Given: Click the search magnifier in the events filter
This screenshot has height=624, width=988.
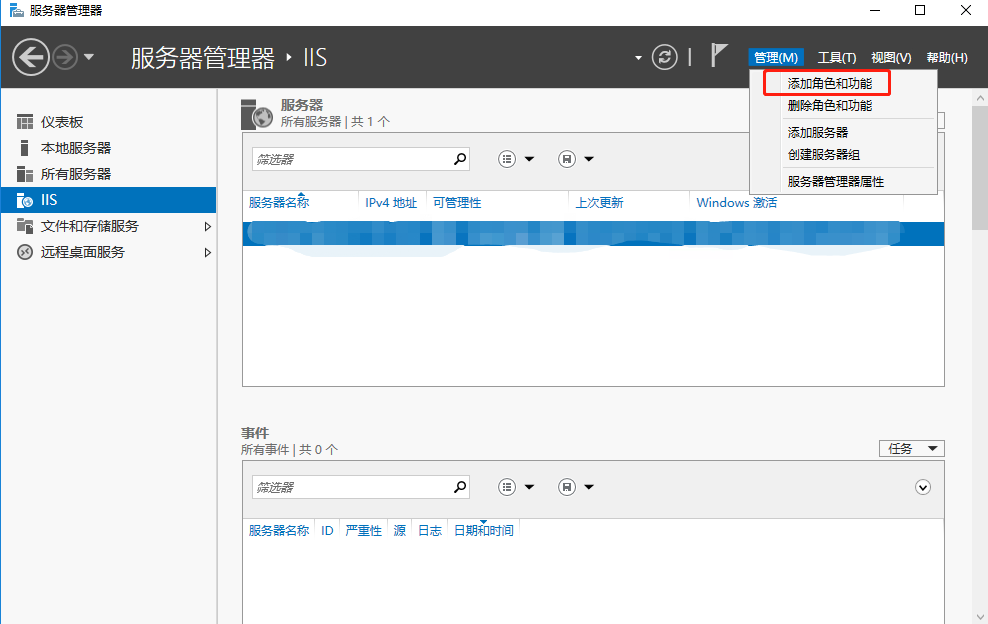Looking at the screenshot, I should coord(459,487).
